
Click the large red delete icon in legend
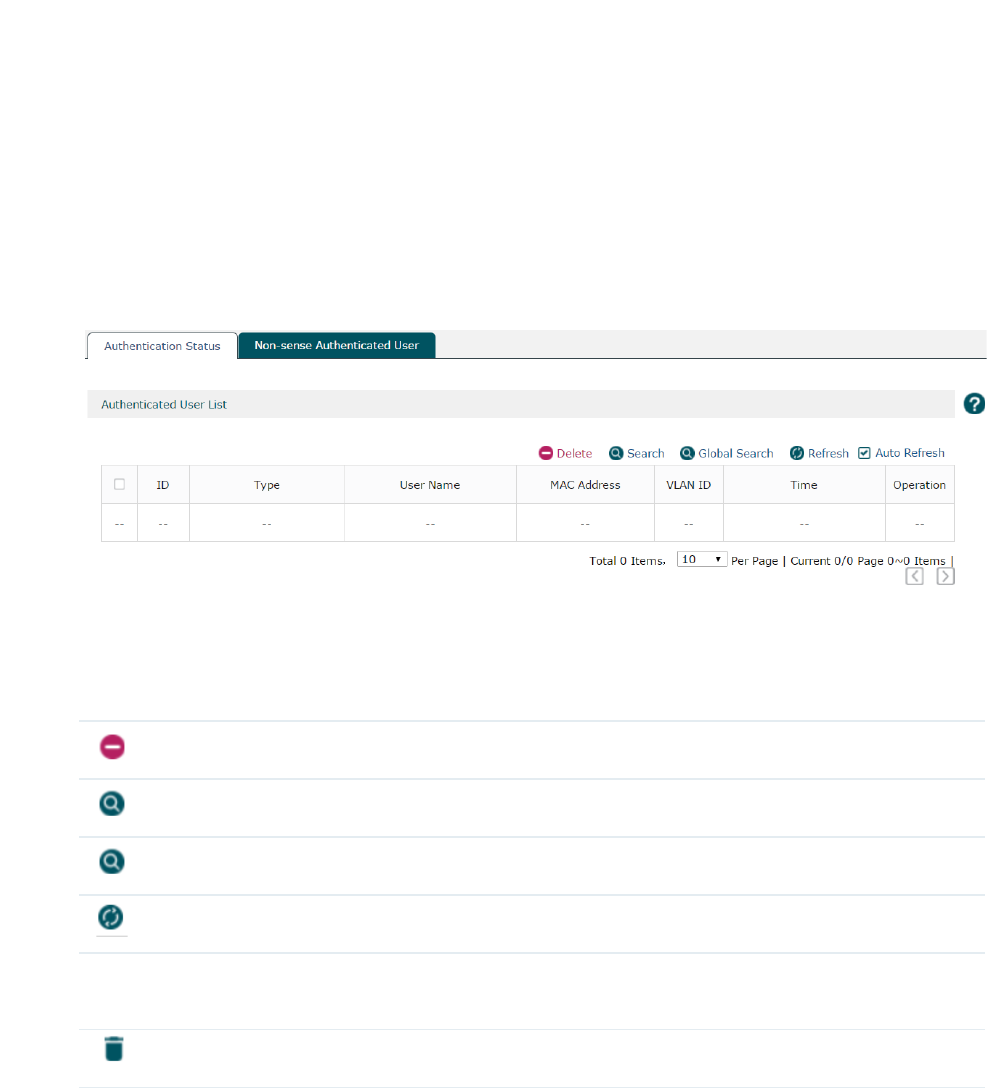pos(112,747)
